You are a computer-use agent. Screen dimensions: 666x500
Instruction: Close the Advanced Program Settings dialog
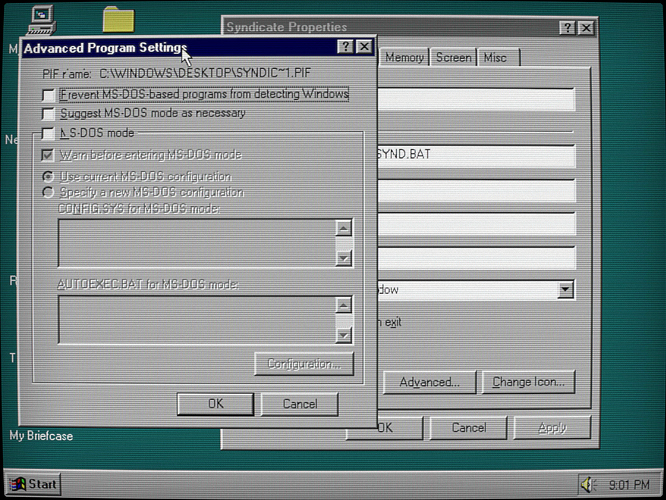[x=364, y=47]
